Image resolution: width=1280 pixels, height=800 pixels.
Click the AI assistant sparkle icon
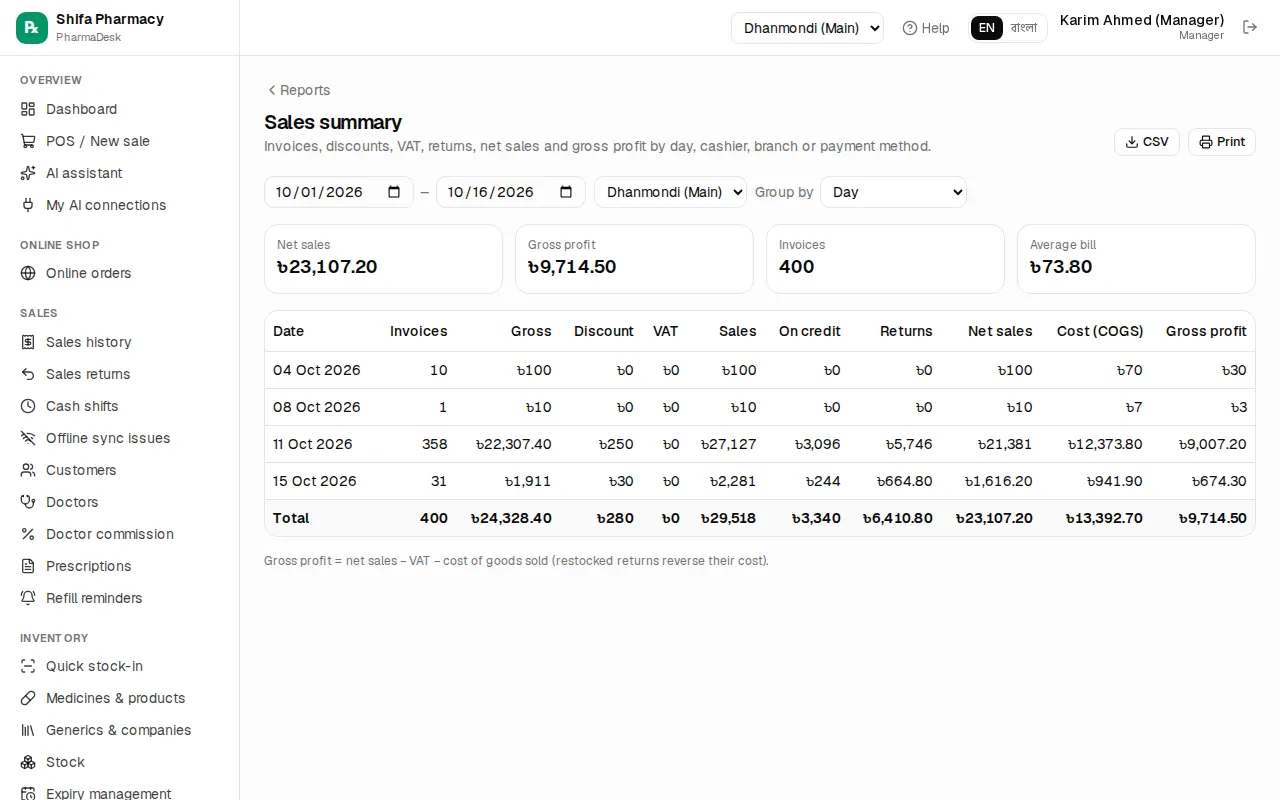pyautogui.click(x=28, y=173)
